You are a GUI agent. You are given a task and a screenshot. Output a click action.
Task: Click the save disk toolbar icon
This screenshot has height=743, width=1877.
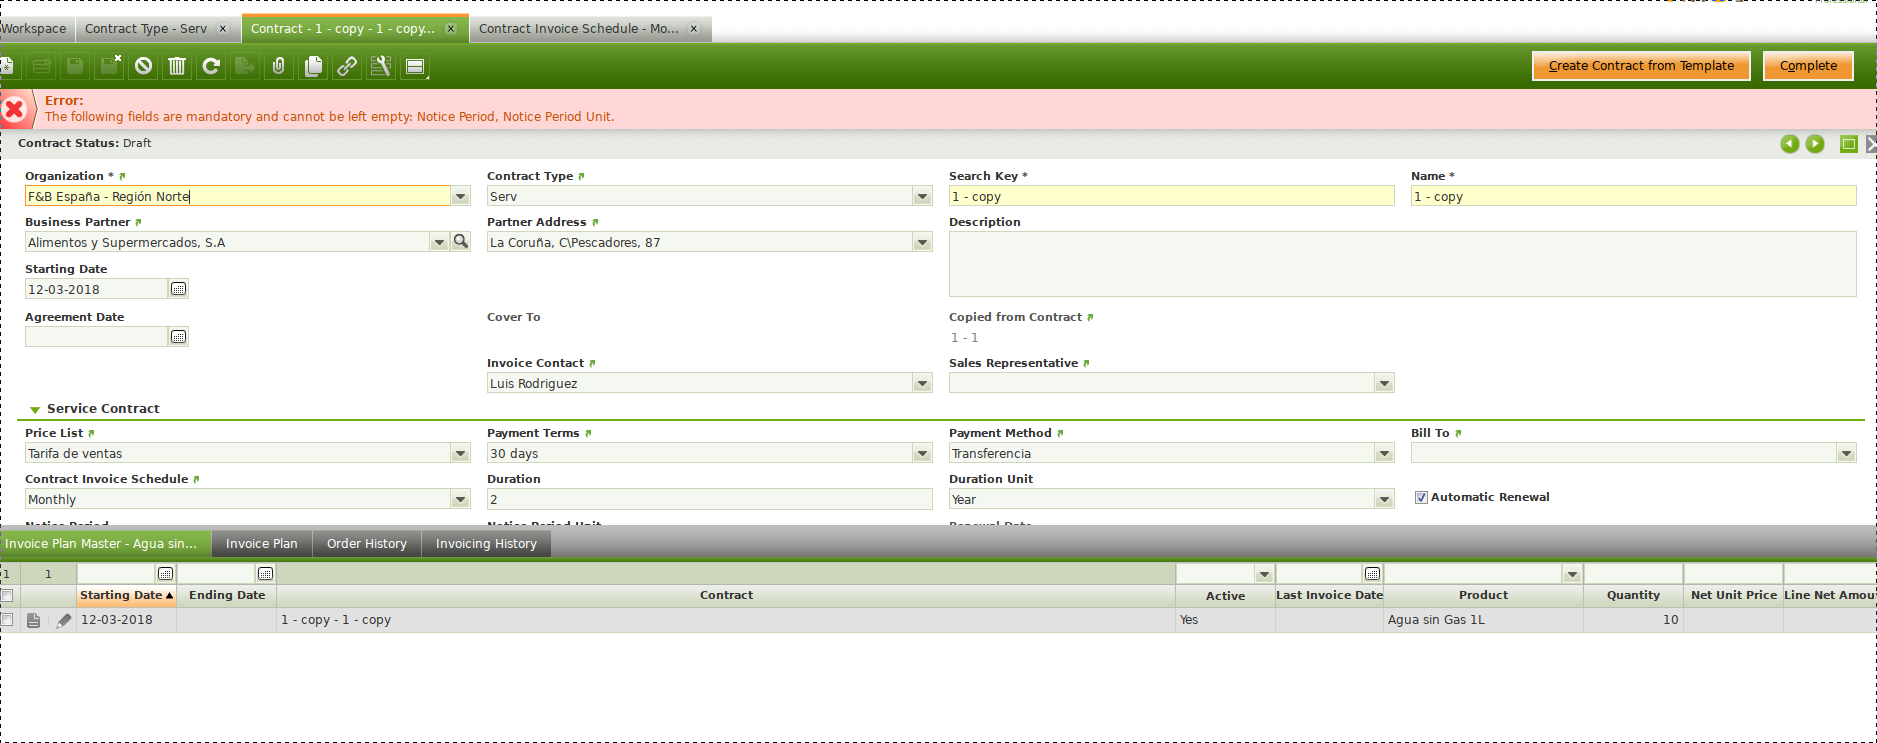click(75, 66)
